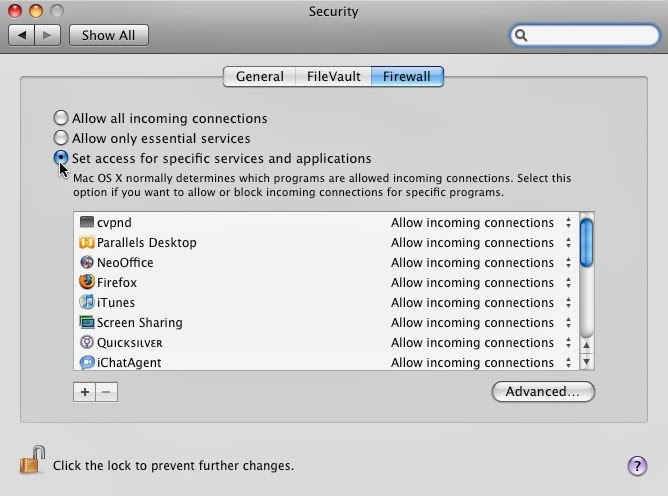Select the iTunes icon in the list
The image size is (668, 496).
pyautogui.click(x=87, y=303)
